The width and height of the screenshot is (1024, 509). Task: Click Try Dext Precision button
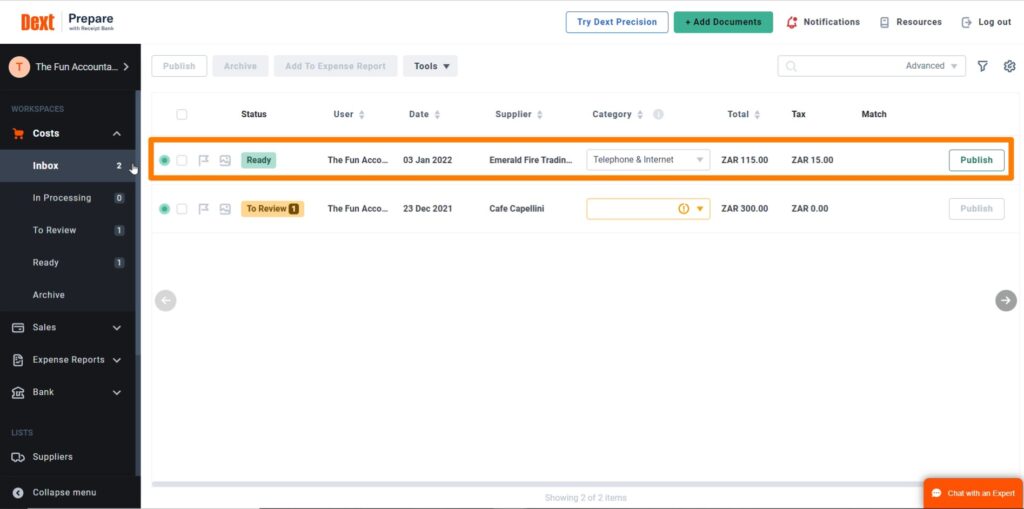tap(617, 22)
